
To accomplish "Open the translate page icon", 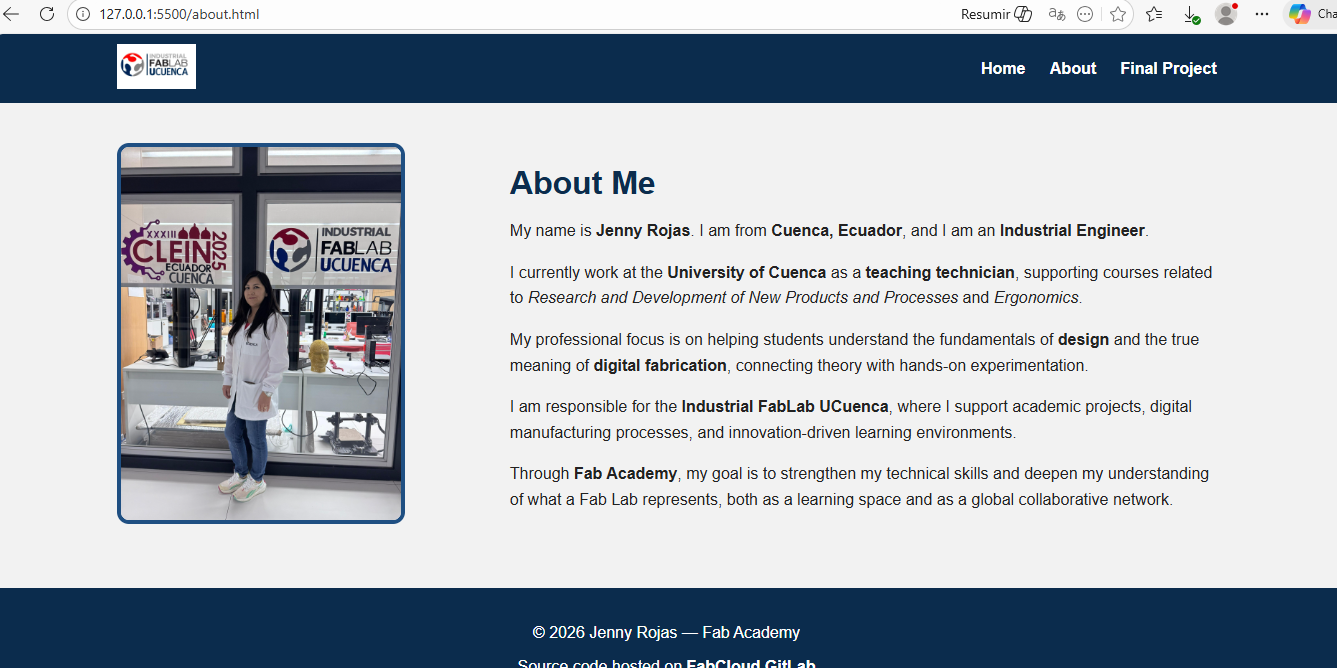I will click(1057, 14).
